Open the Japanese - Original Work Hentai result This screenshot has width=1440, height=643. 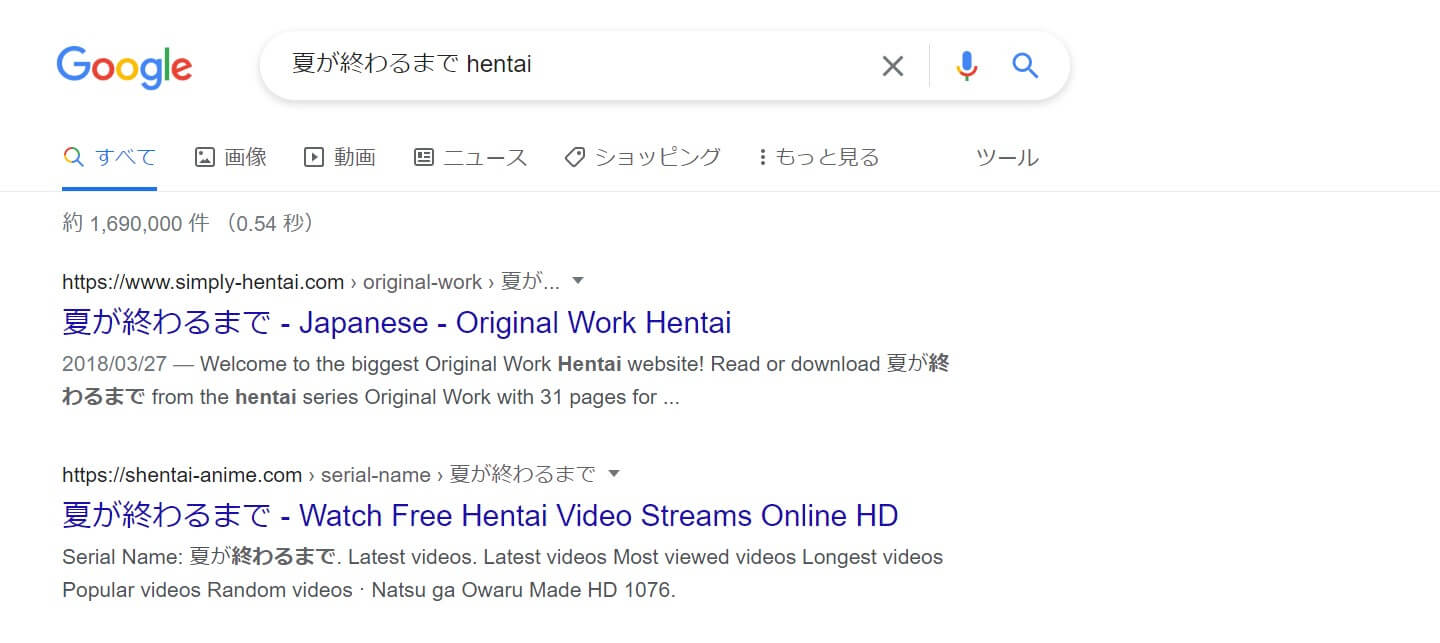tap(397, 322)
